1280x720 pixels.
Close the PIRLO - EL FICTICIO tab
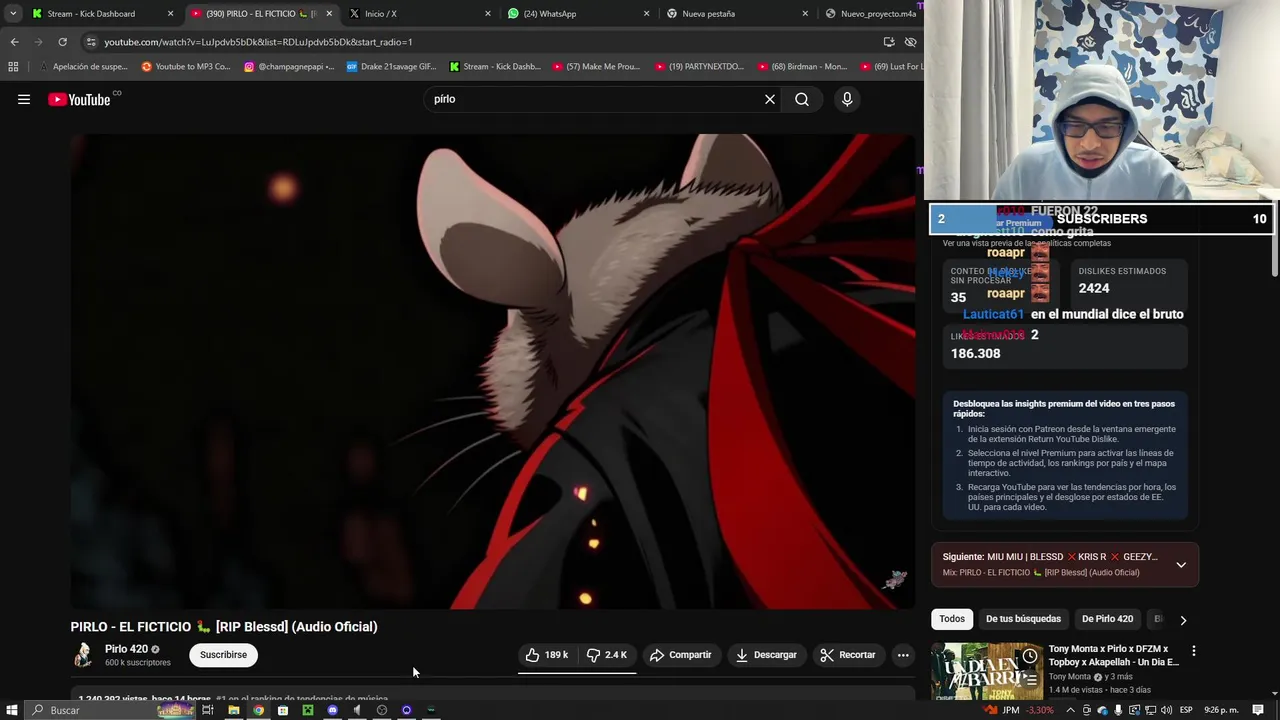pos(329,14)
